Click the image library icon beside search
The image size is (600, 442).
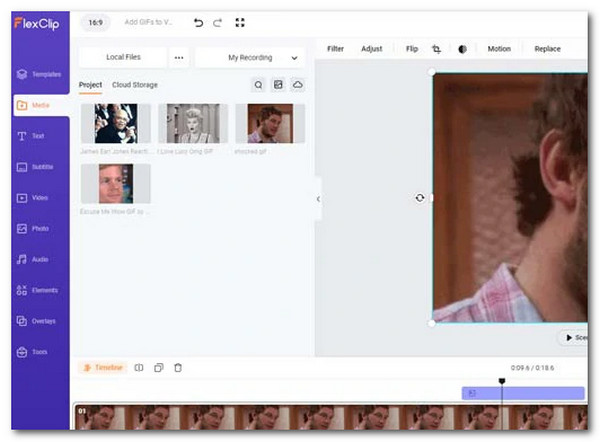(278, 85)
